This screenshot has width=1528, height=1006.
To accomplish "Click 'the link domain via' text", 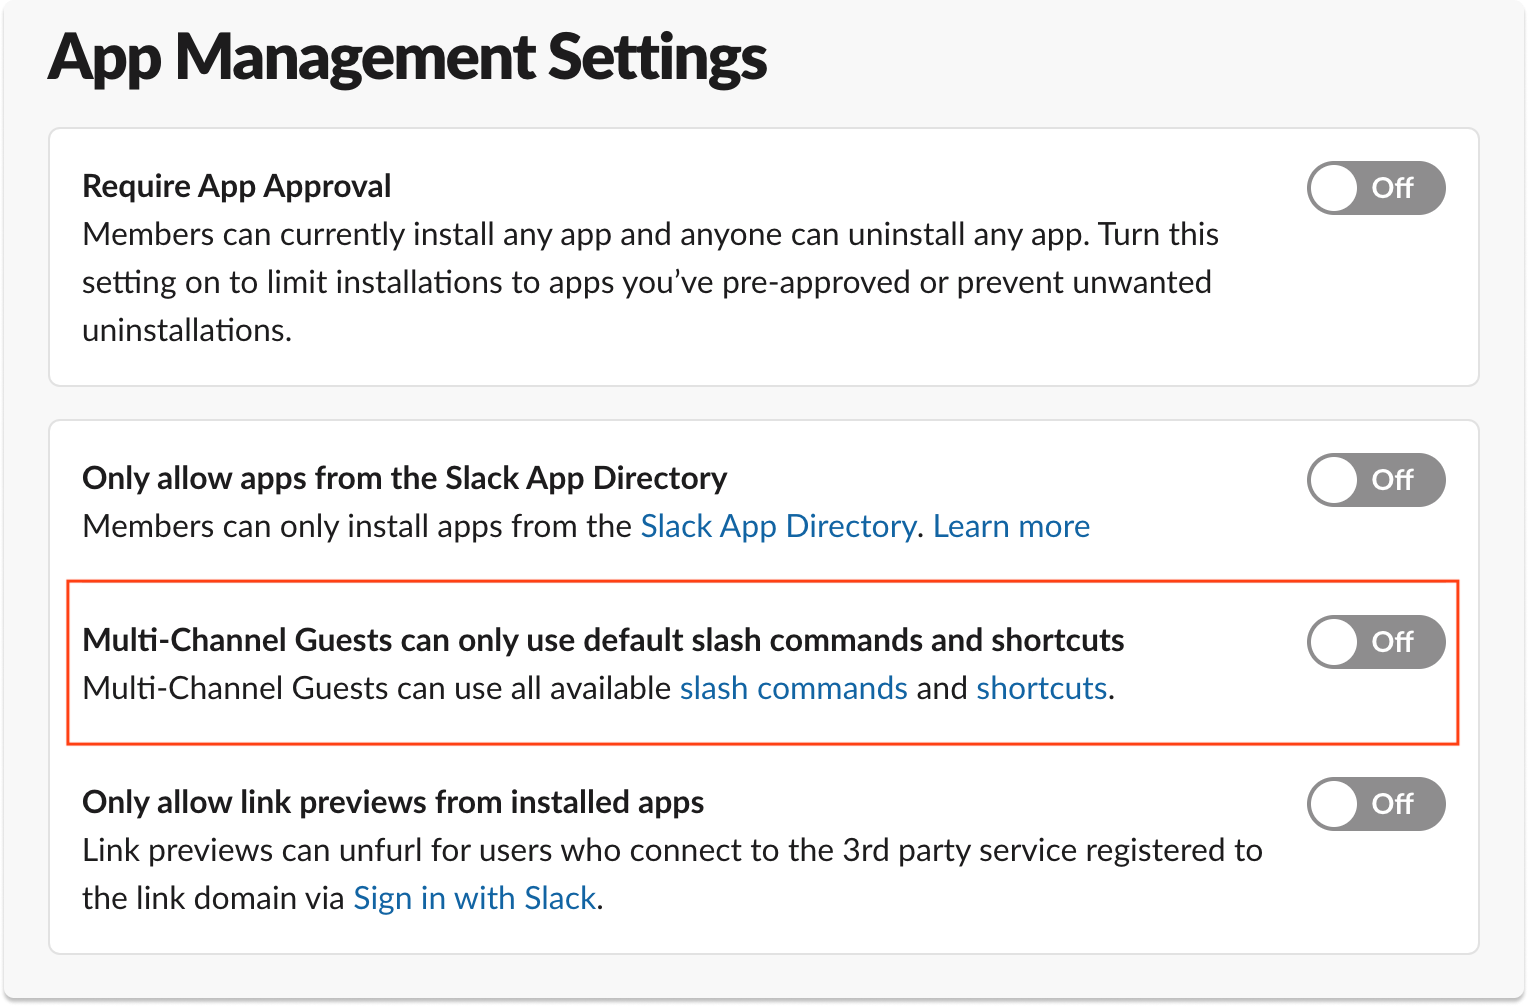I will 213,898.
